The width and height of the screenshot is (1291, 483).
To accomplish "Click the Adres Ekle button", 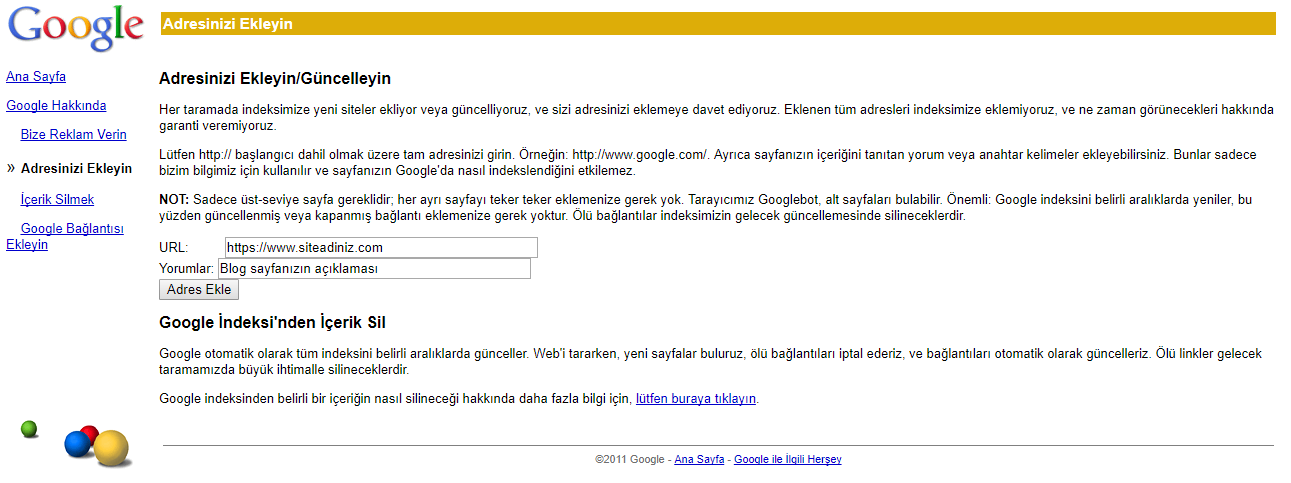I will pos(199,290).
